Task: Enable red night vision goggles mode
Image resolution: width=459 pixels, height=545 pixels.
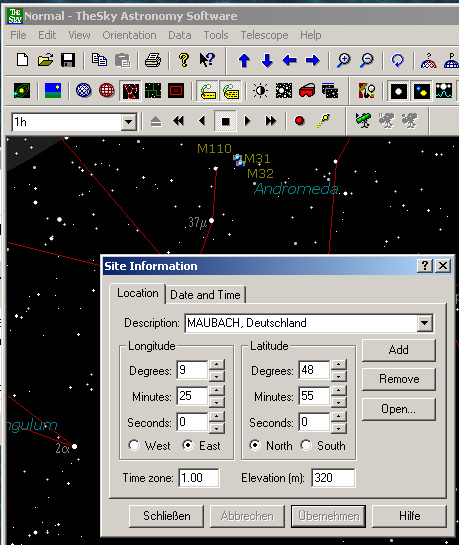Action: point(307,91)
